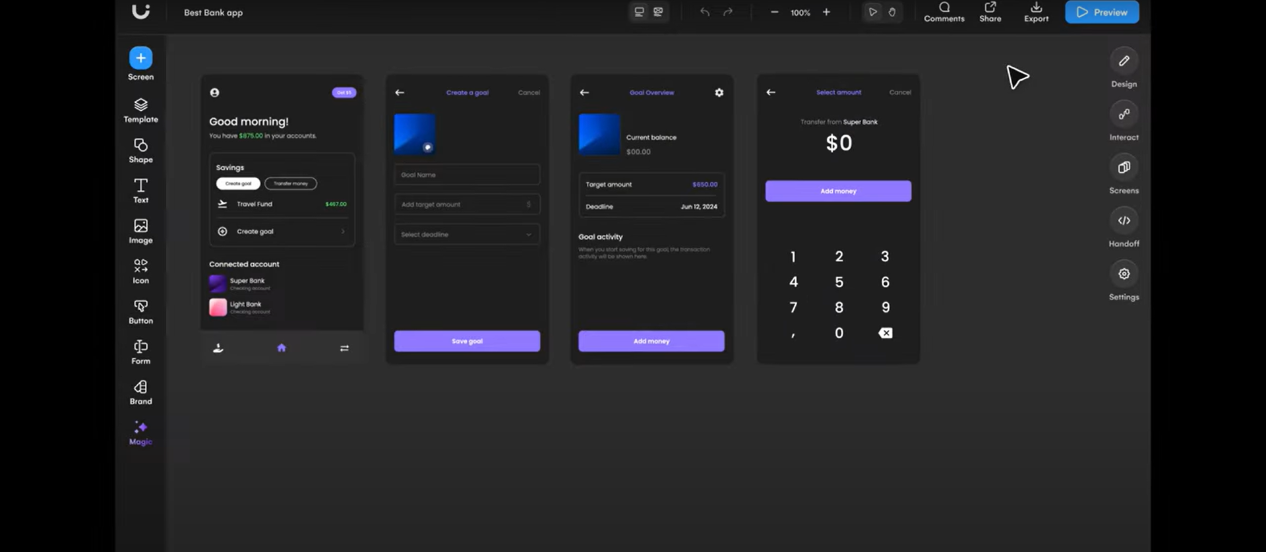Screen dimensions: 1266x552
Task: Select the pointer cursor tool
Action: click(873, 12)
